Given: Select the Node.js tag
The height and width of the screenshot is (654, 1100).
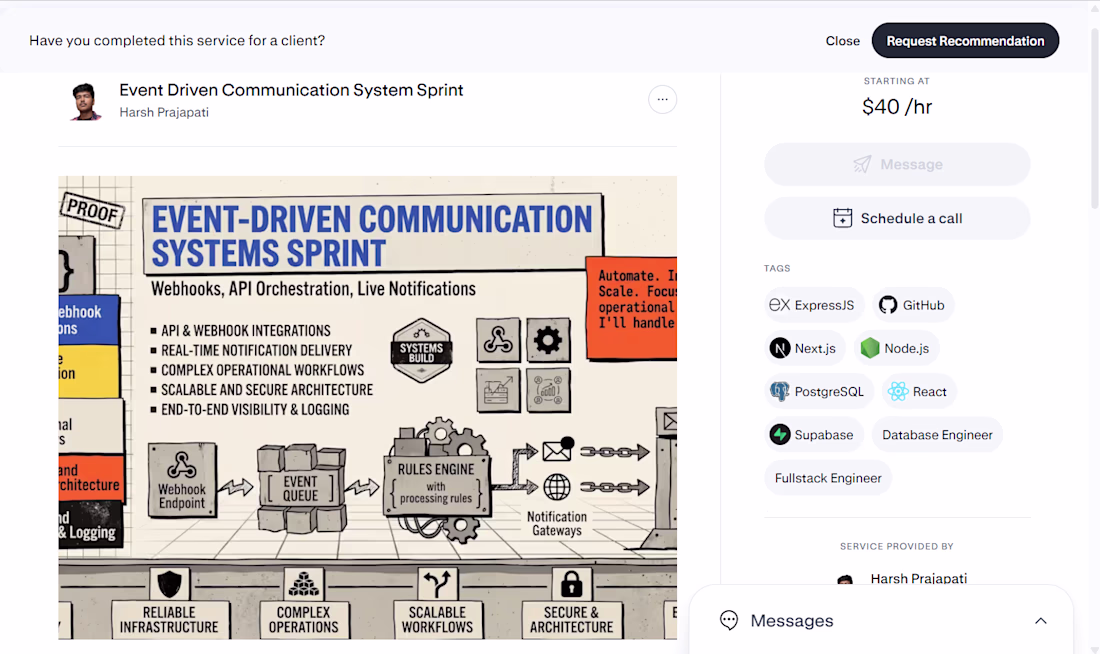Looking at the screenshot, I should click(896, 348).
